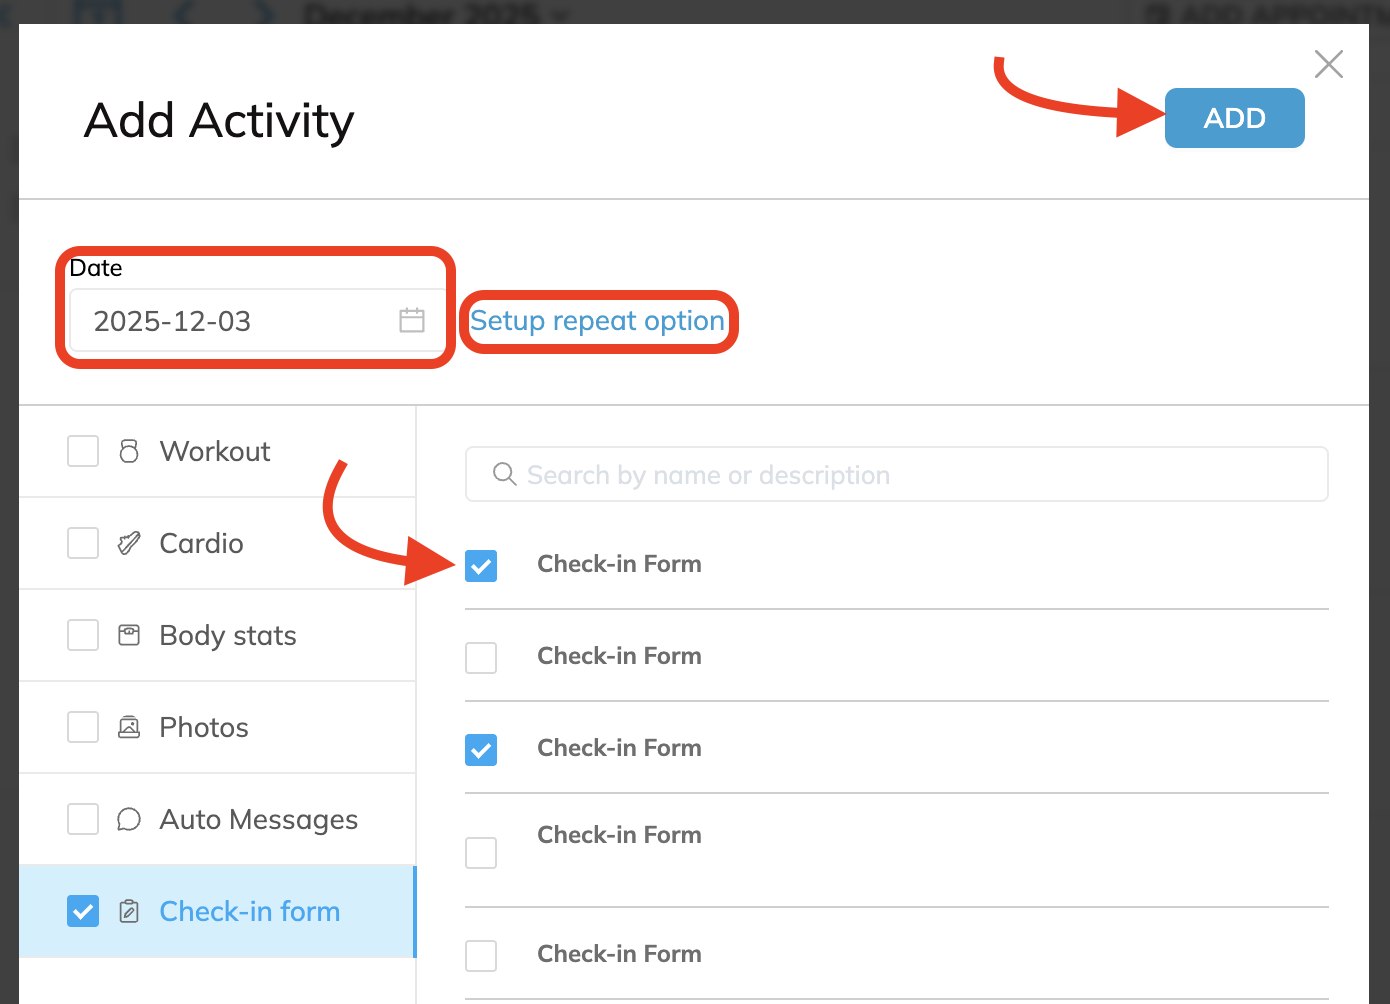Enable the Workout checkbox
Viewport: 1390px width, 1004px height.
pyautogui.click(x=83, y=451)
